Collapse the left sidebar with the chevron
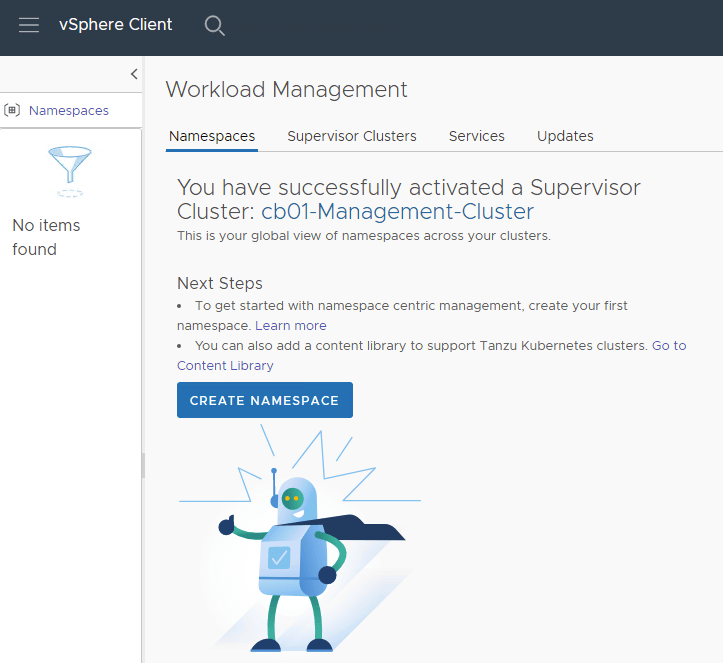This screenshot has height=663, width=723. click(134, 74)
